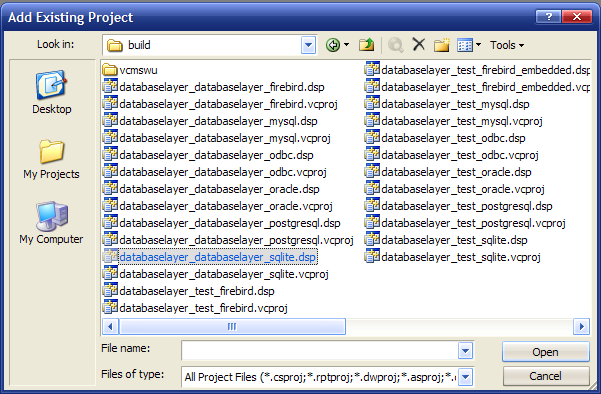Click the Help question mark button
The width and height of the screenshot is (601, 394).
[548, 16]
